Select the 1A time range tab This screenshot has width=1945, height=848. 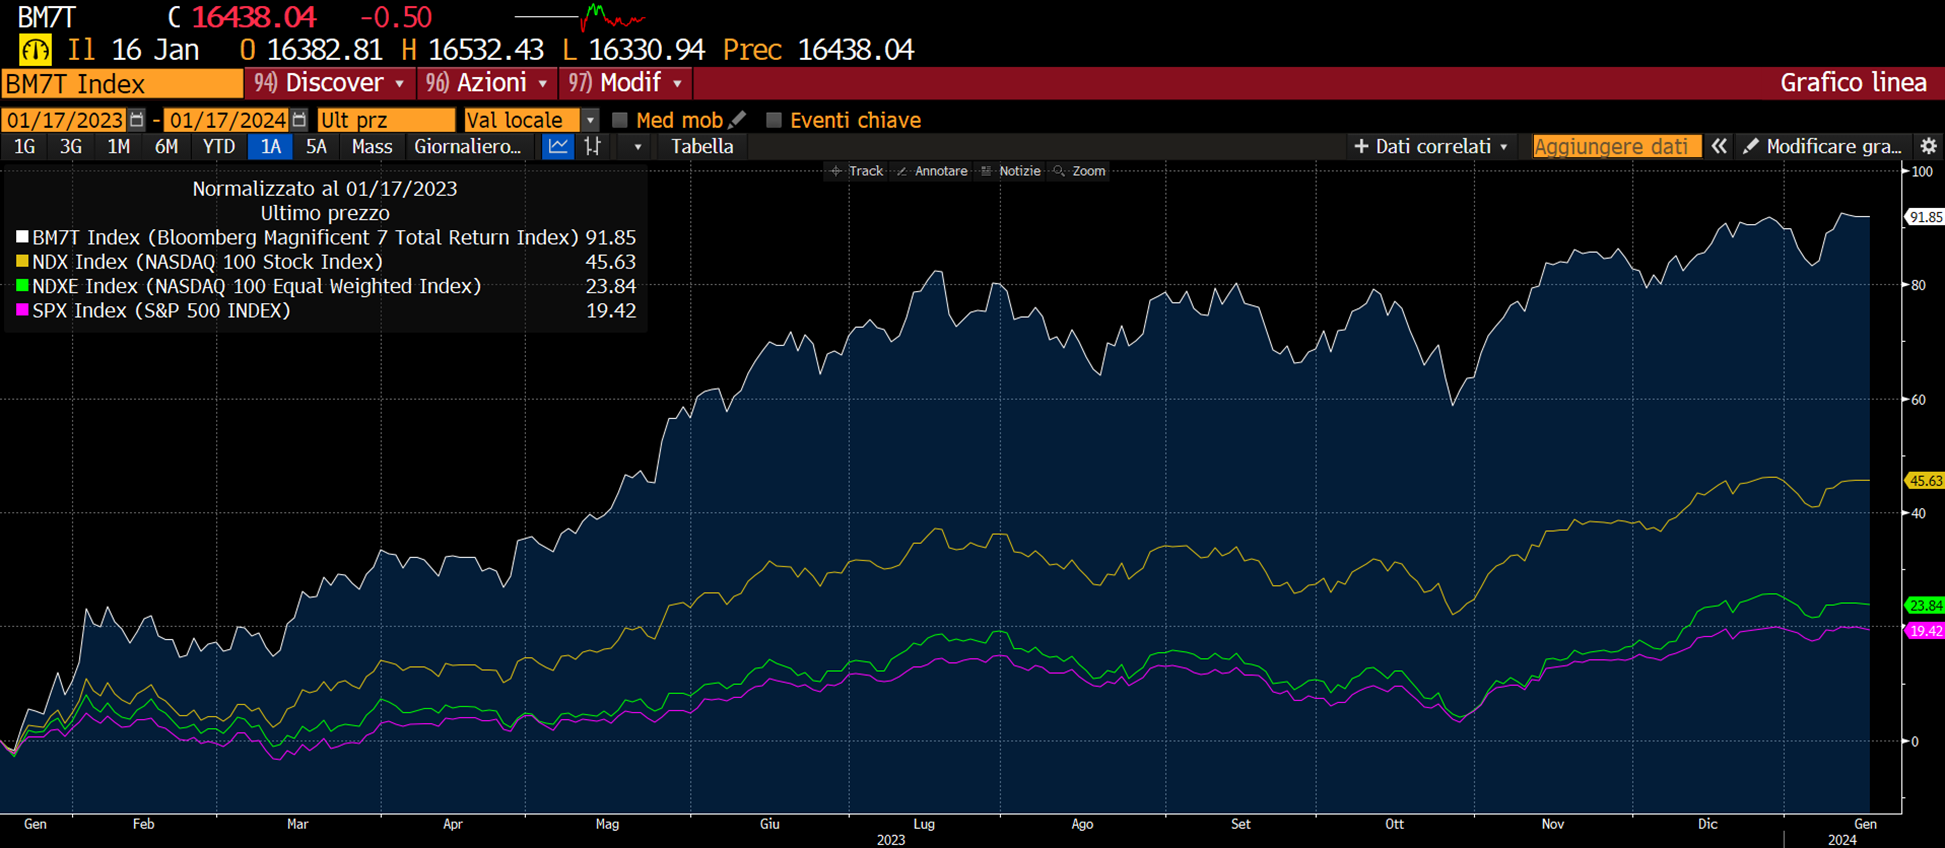[270, 146]
